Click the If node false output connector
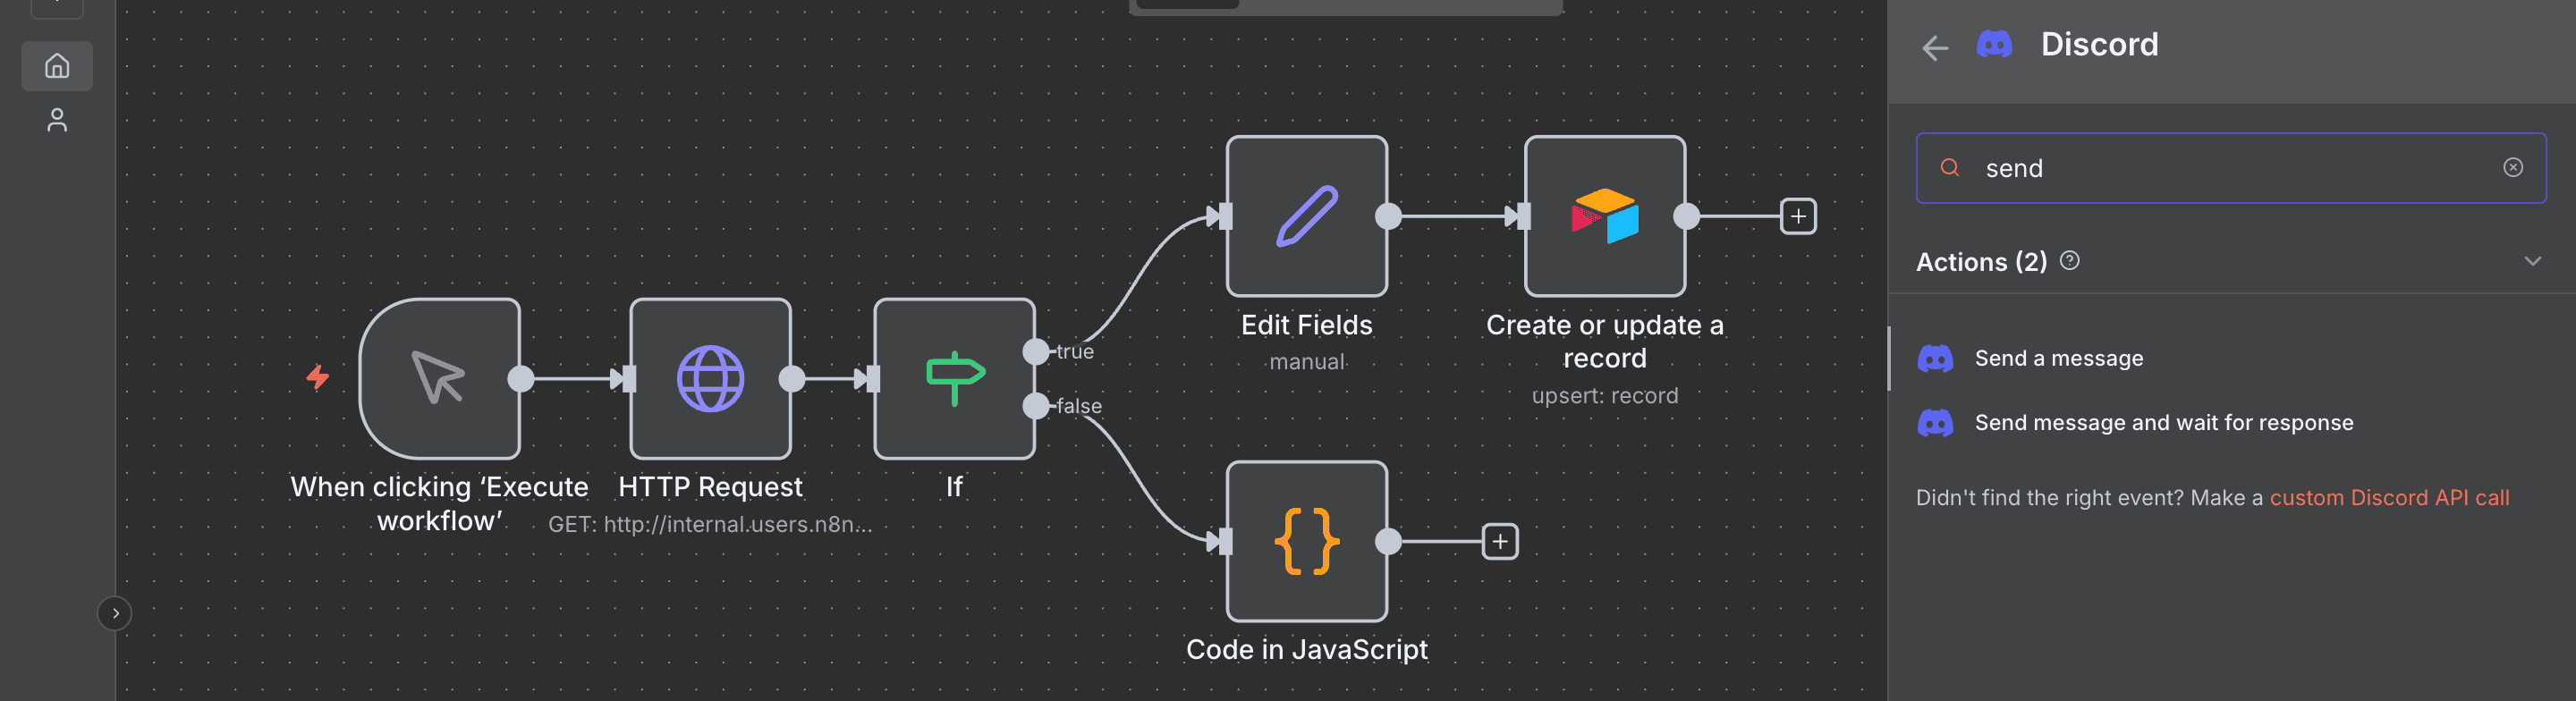Viewport: 2576px width, 701px height. coord(1036,406)
